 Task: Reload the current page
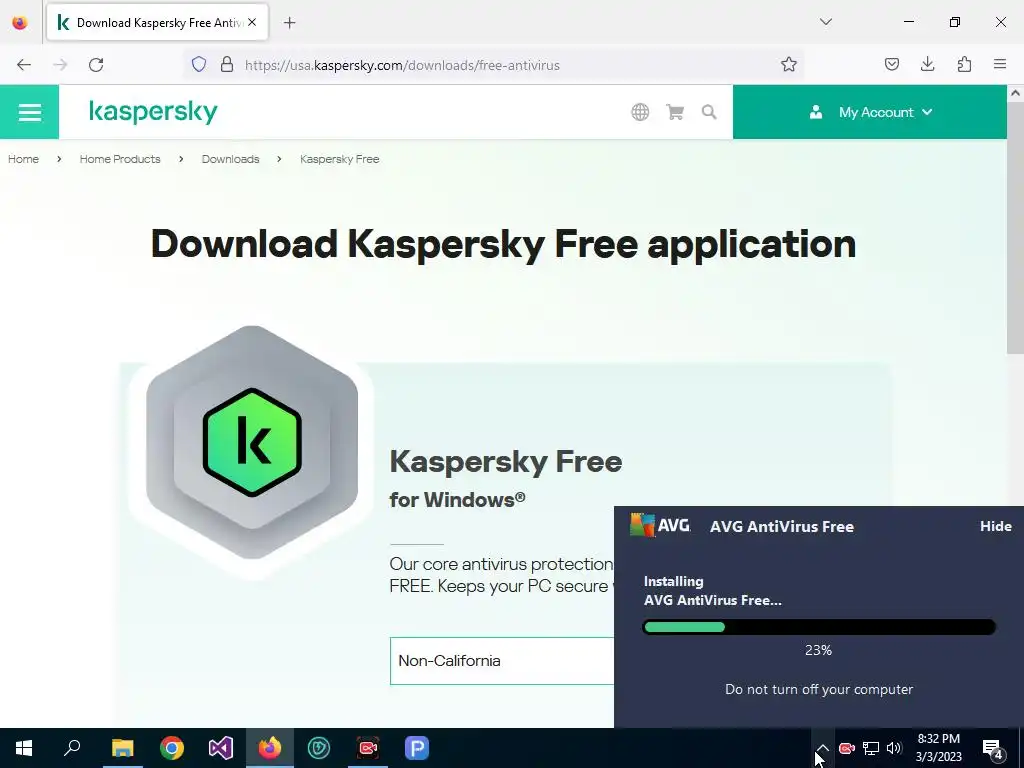coord(96,65)
